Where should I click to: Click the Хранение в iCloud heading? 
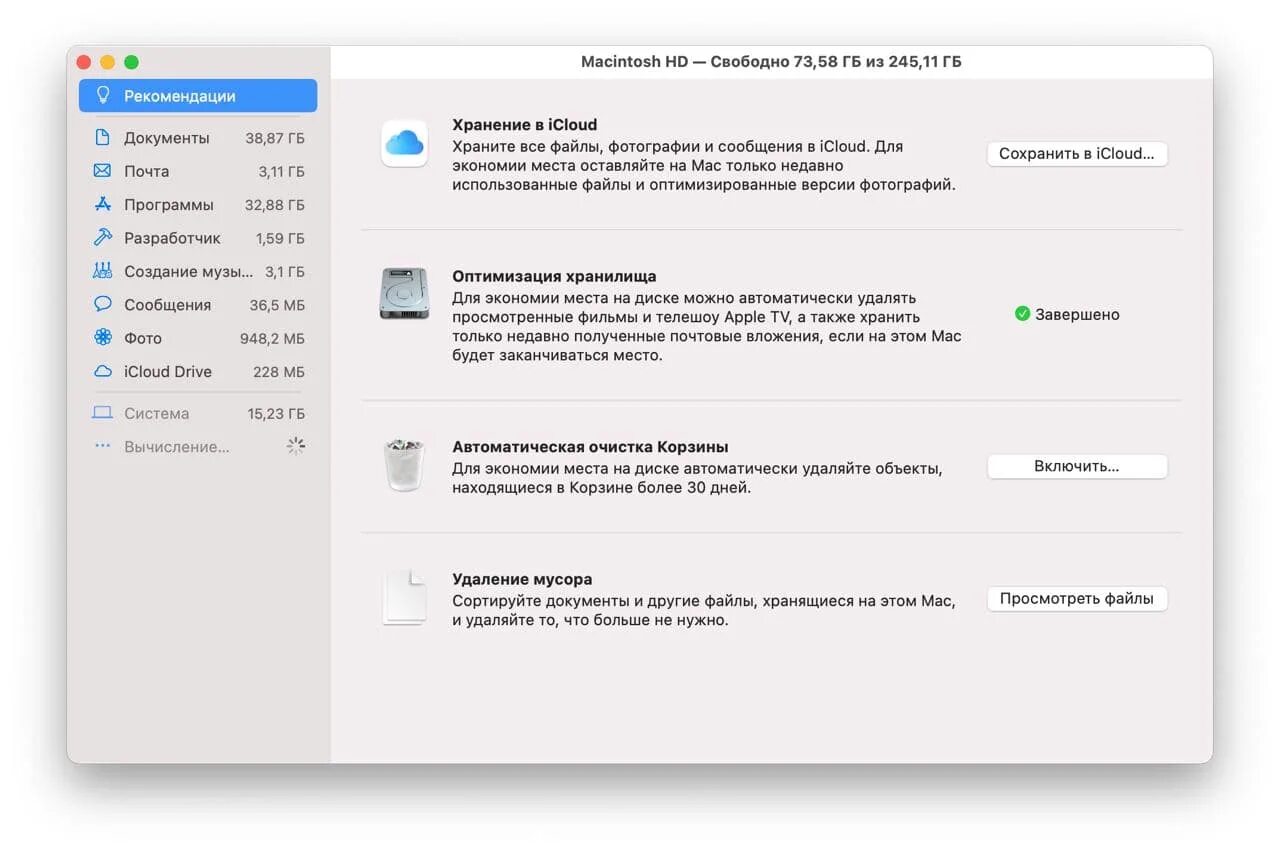[525, 125]
